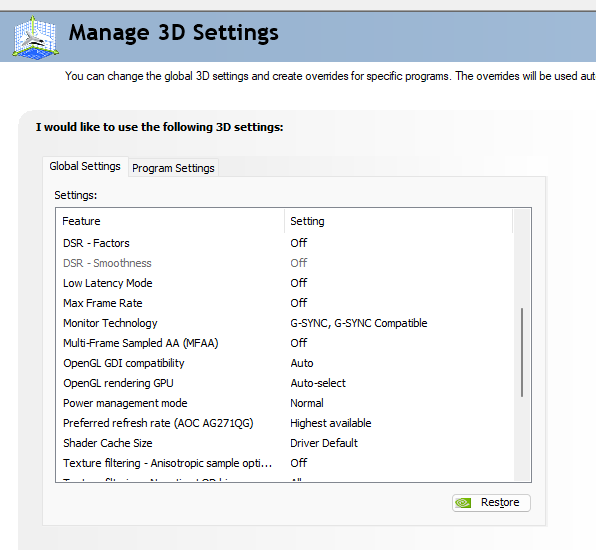Viewport: 596px width, 550px height.
Task: Open the Power management mode value Normal
Action: (307, 403)
